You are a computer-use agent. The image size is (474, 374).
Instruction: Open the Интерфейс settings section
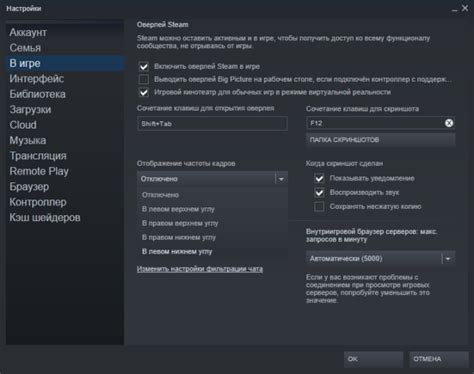37,79
